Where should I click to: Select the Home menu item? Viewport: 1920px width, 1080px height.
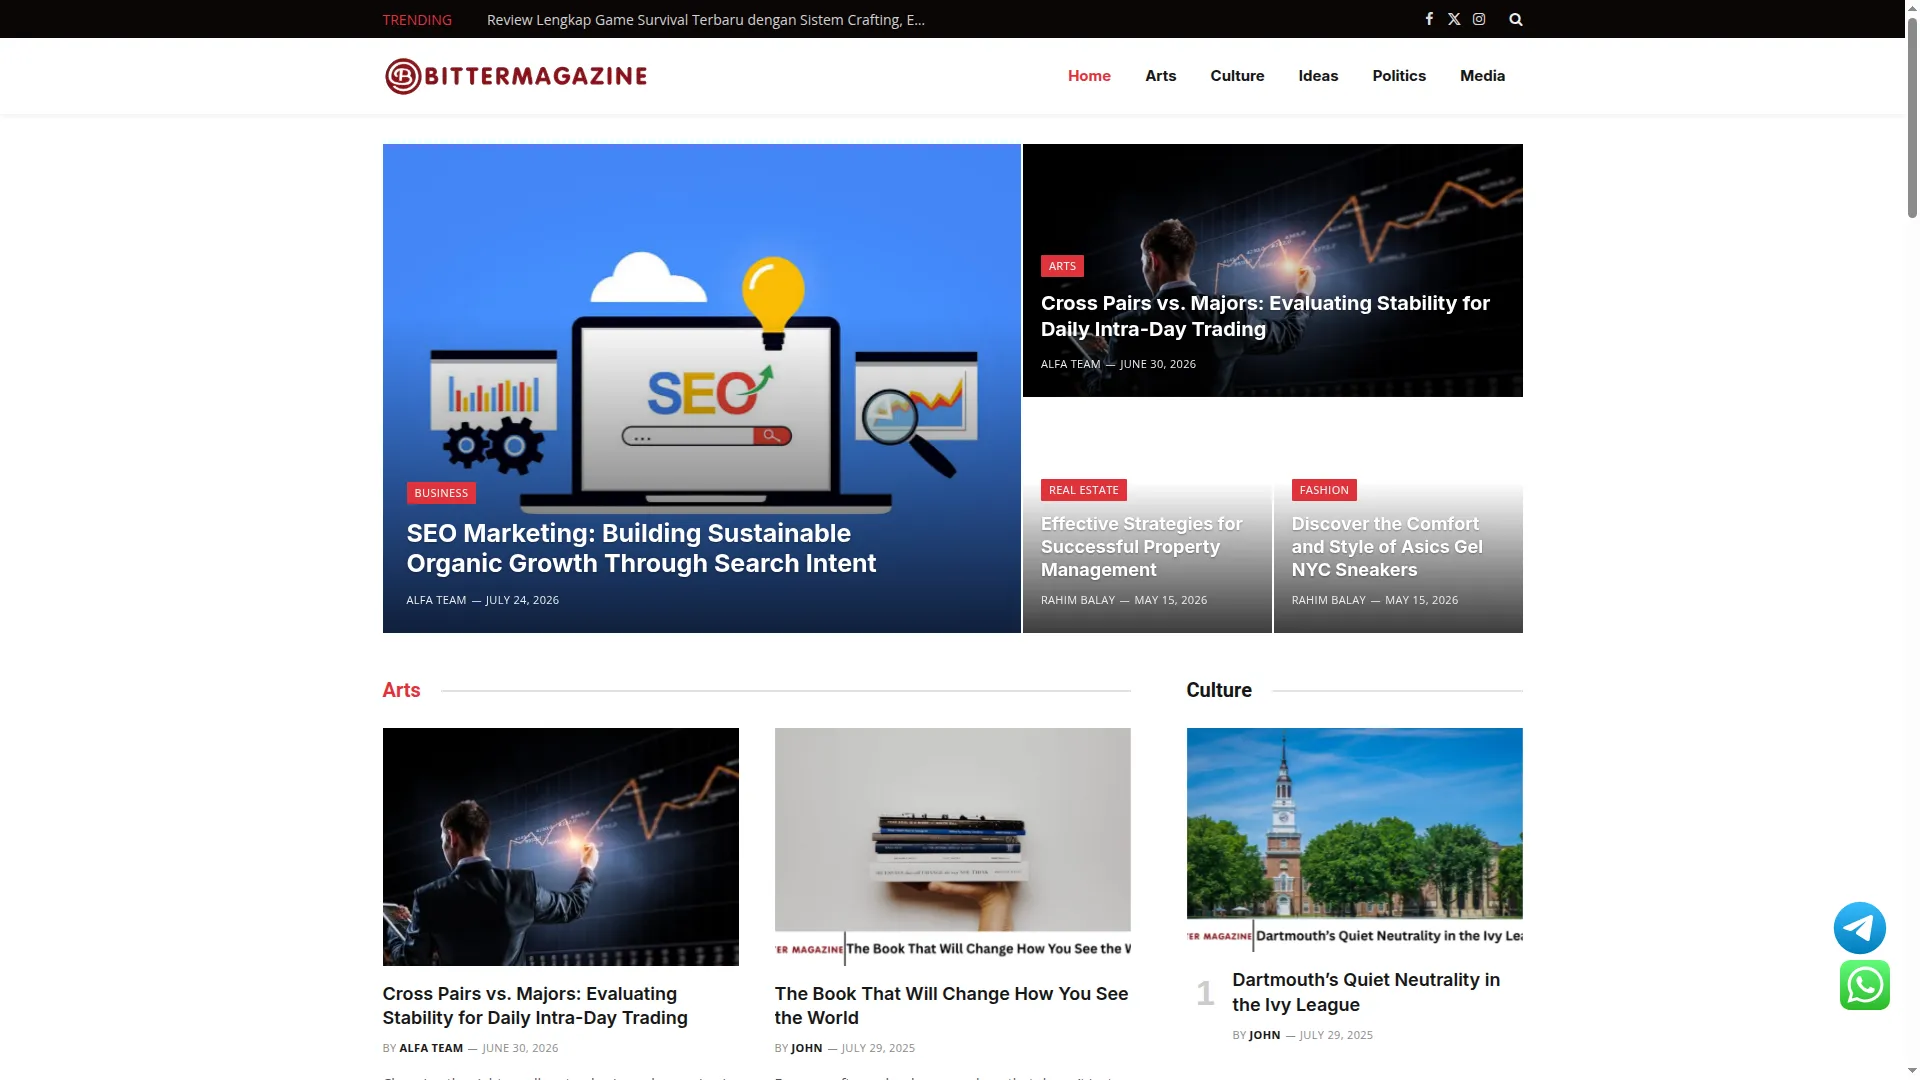[x=1089, y=76]
